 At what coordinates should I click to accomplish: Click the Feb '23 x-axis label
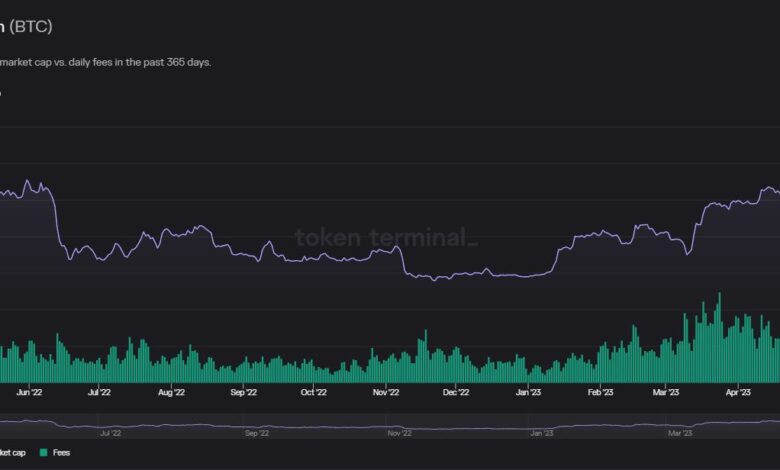pos(600,393)
